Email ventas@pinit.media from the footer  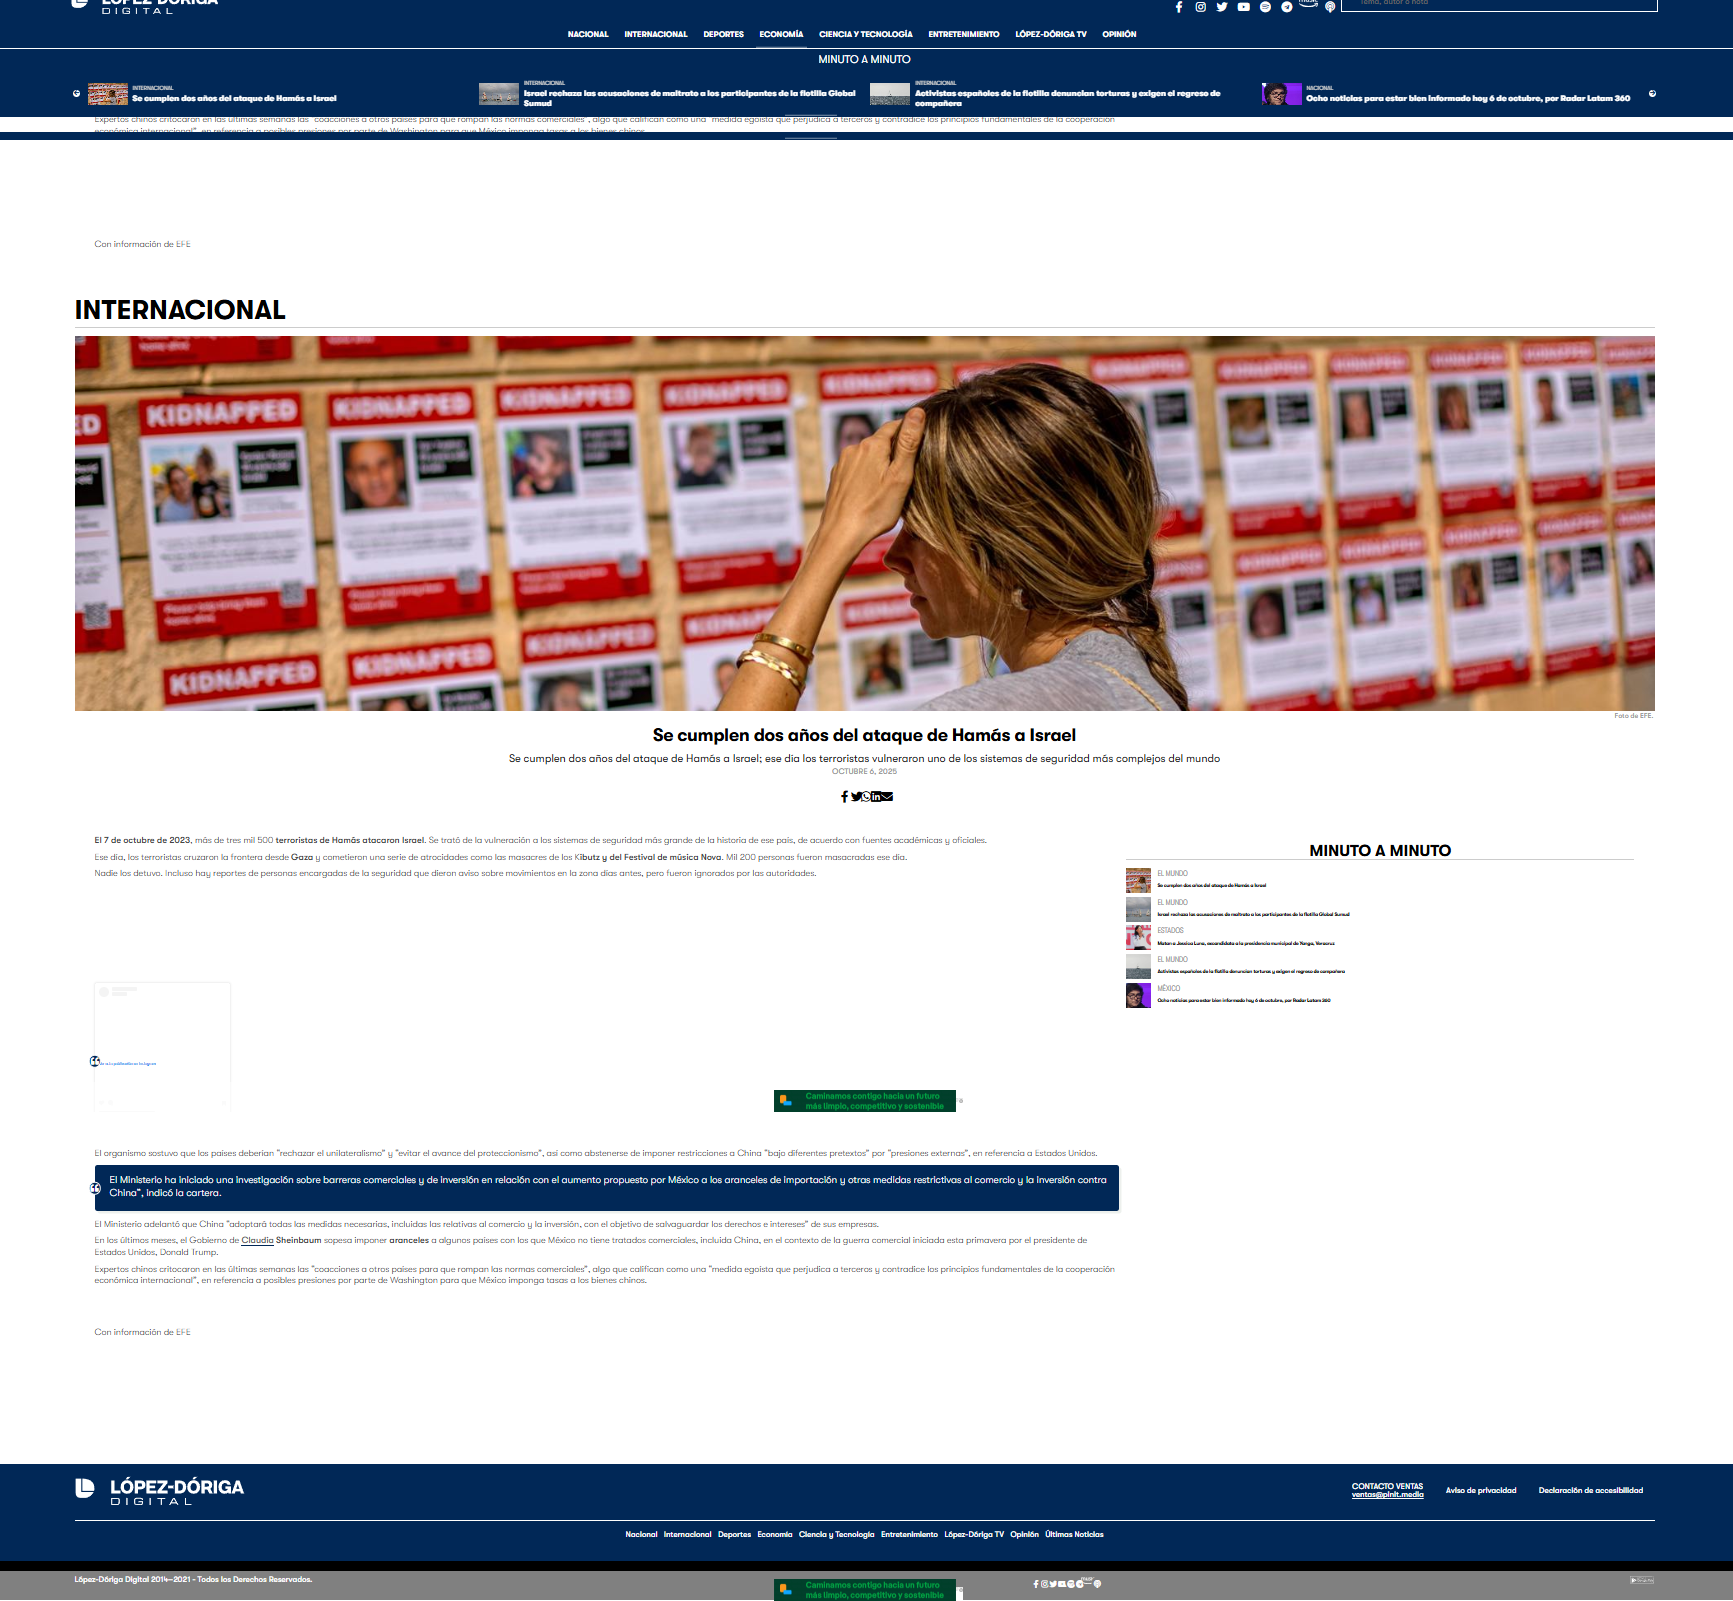click(1388, 1495)
